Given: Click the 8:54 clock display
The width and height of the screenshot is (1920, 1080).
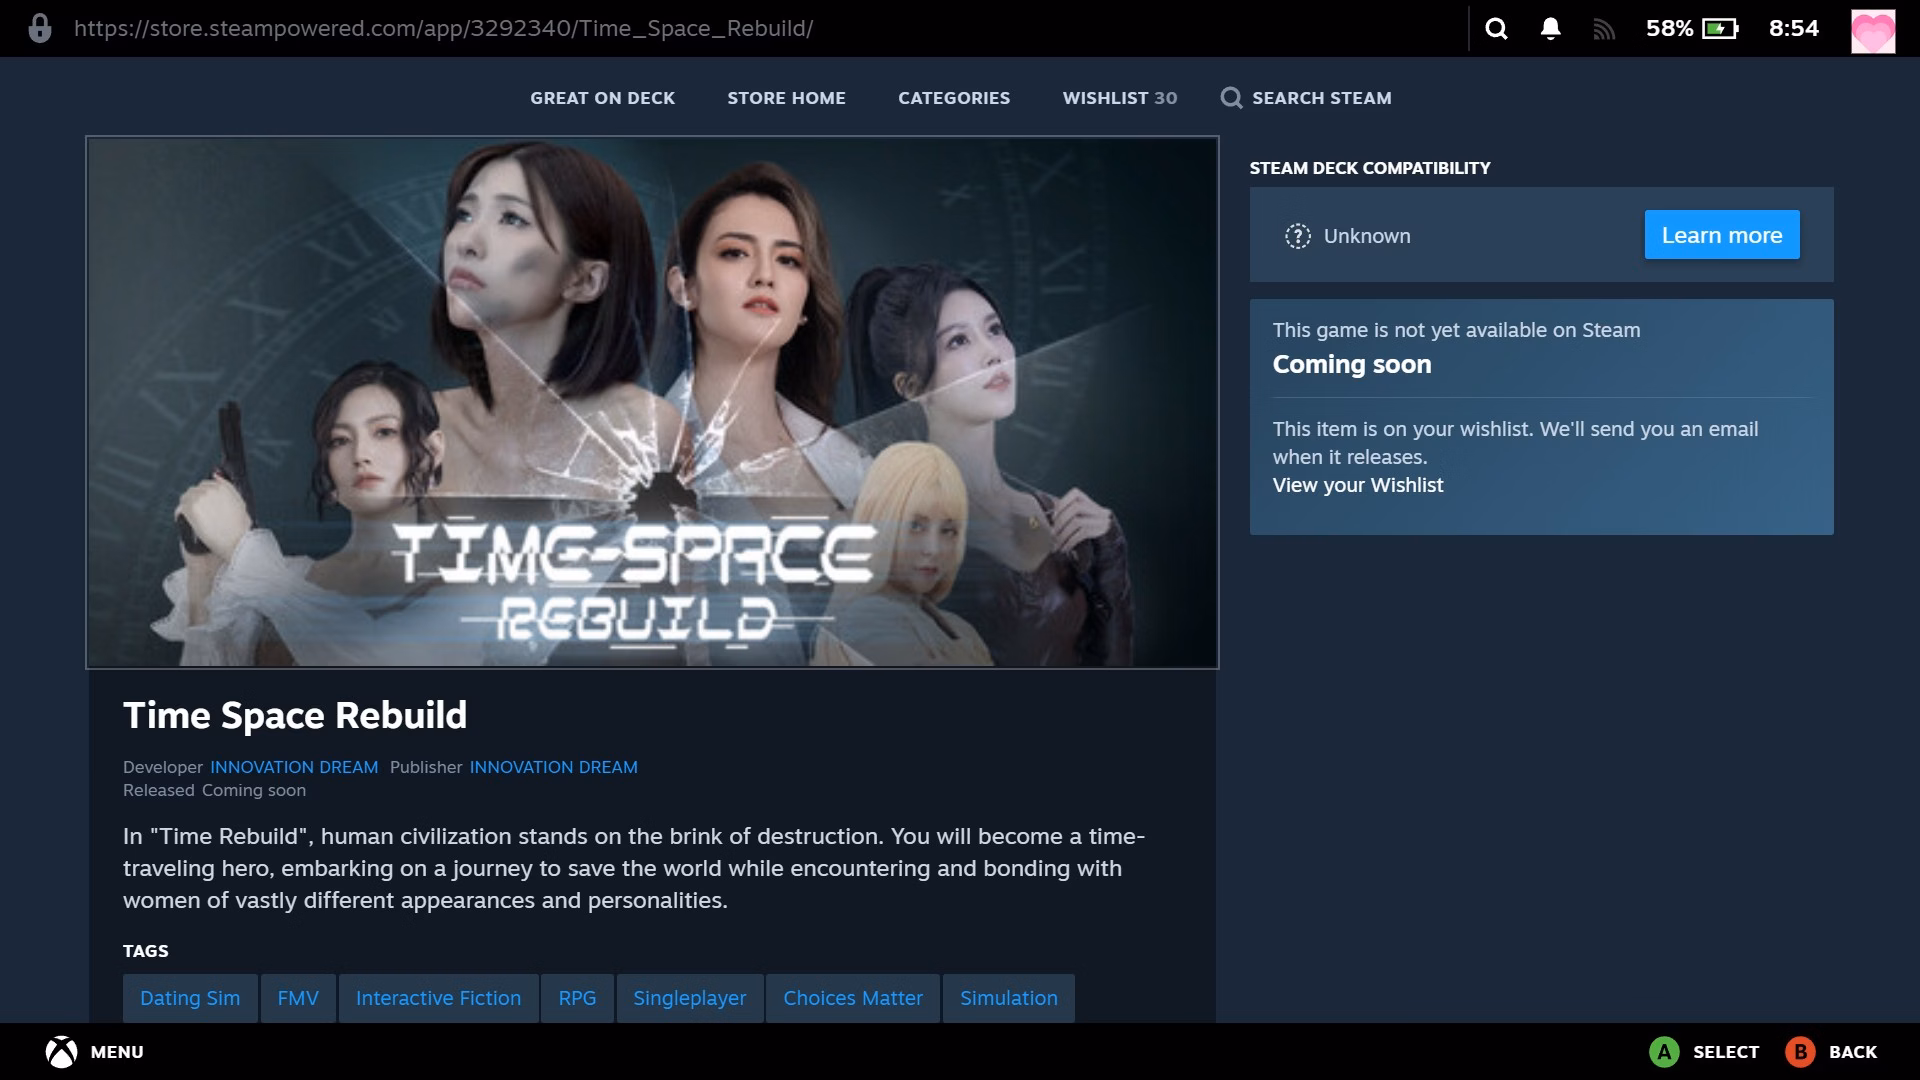Looking at the screenshot, I should pos(1794,28).
